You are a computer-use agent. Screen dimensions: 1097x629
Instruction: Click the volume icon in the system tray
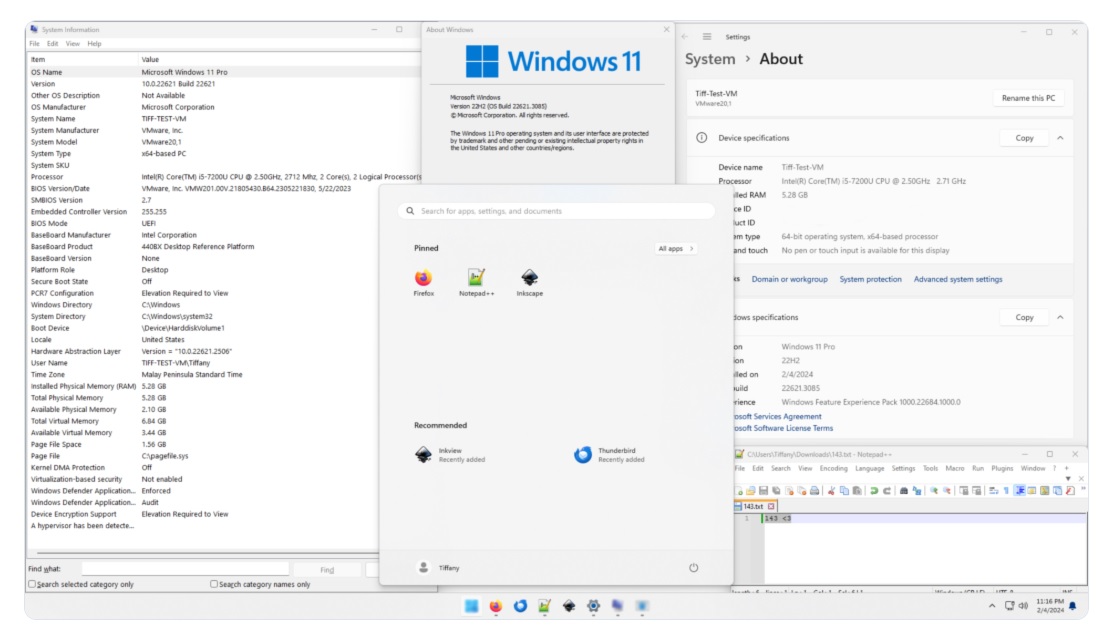pyautogui.click(x=1023, y=606)
